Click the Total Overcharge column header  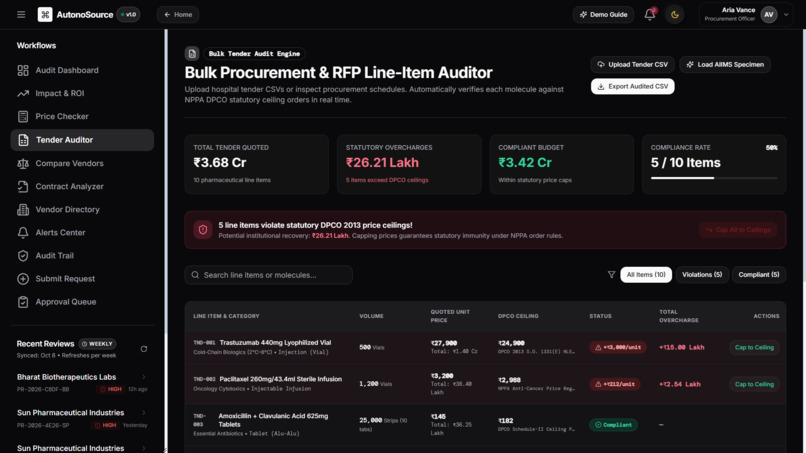click(x=679, y=316)
